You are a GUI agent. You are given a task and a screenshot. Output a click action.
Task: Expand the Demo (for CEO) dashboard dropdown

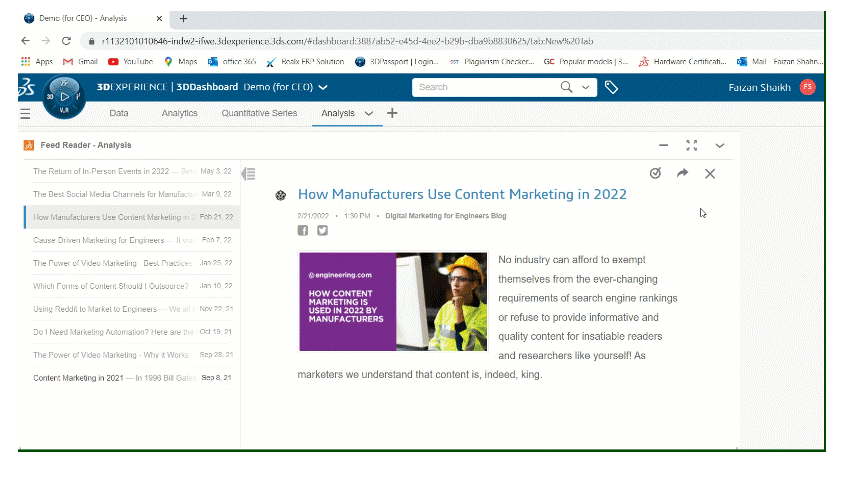pyautogui.click(x=323, y=87)
